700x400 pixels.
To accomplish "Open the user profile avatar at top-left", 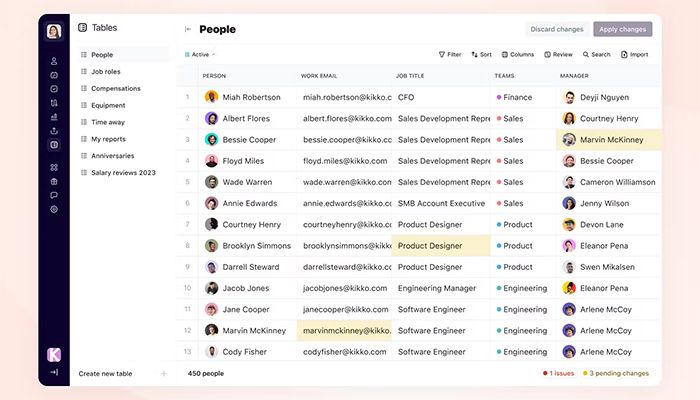I will 54,30.
